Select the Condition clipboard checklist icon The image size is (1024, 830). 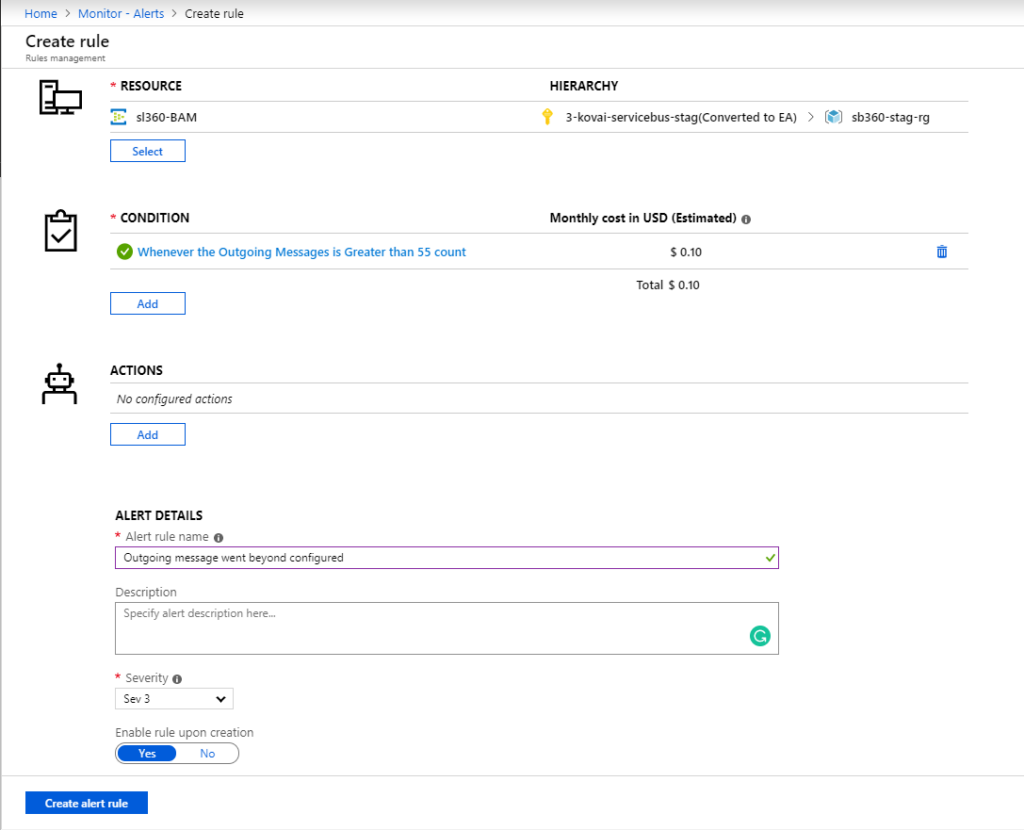tap(59, 232)
